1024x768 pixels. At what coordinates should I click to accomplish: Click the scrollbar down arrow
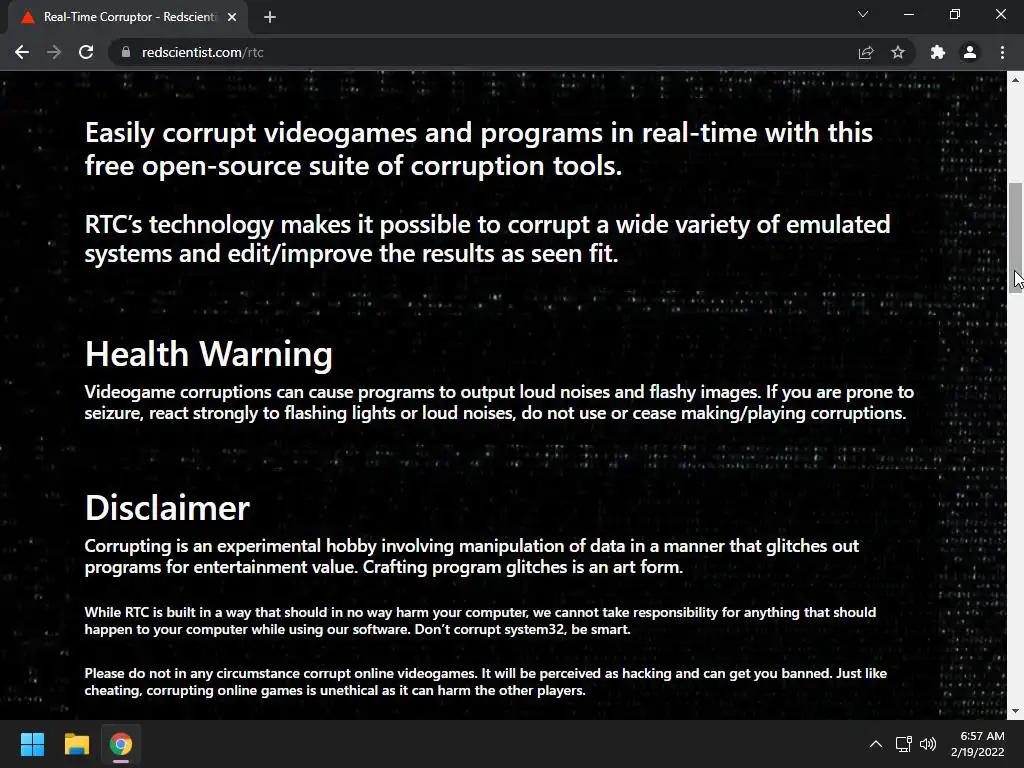pos(1015,712)
